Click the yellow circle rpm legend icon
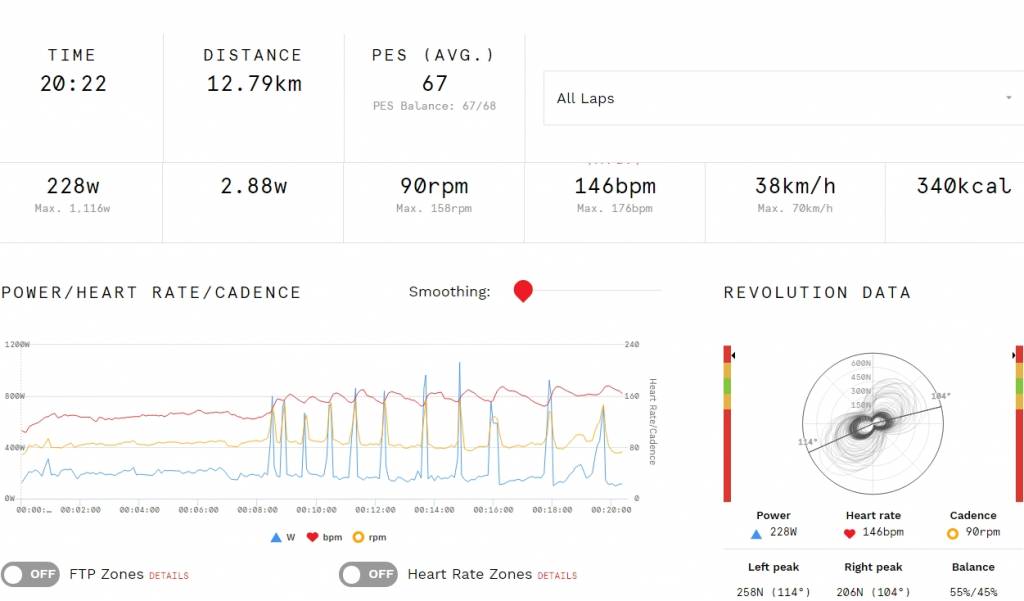1024x601 pixels. [358, 537]
